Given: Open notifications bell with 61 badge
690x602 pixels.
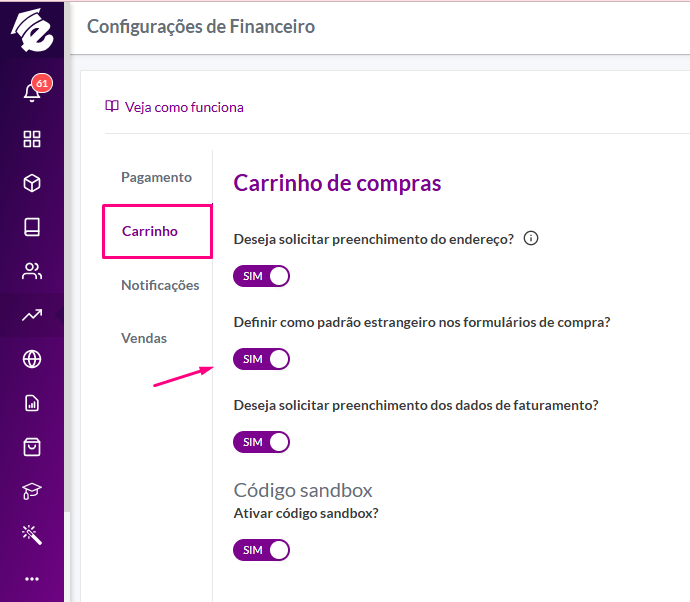Looking at the screenshot, I should 34,89.
